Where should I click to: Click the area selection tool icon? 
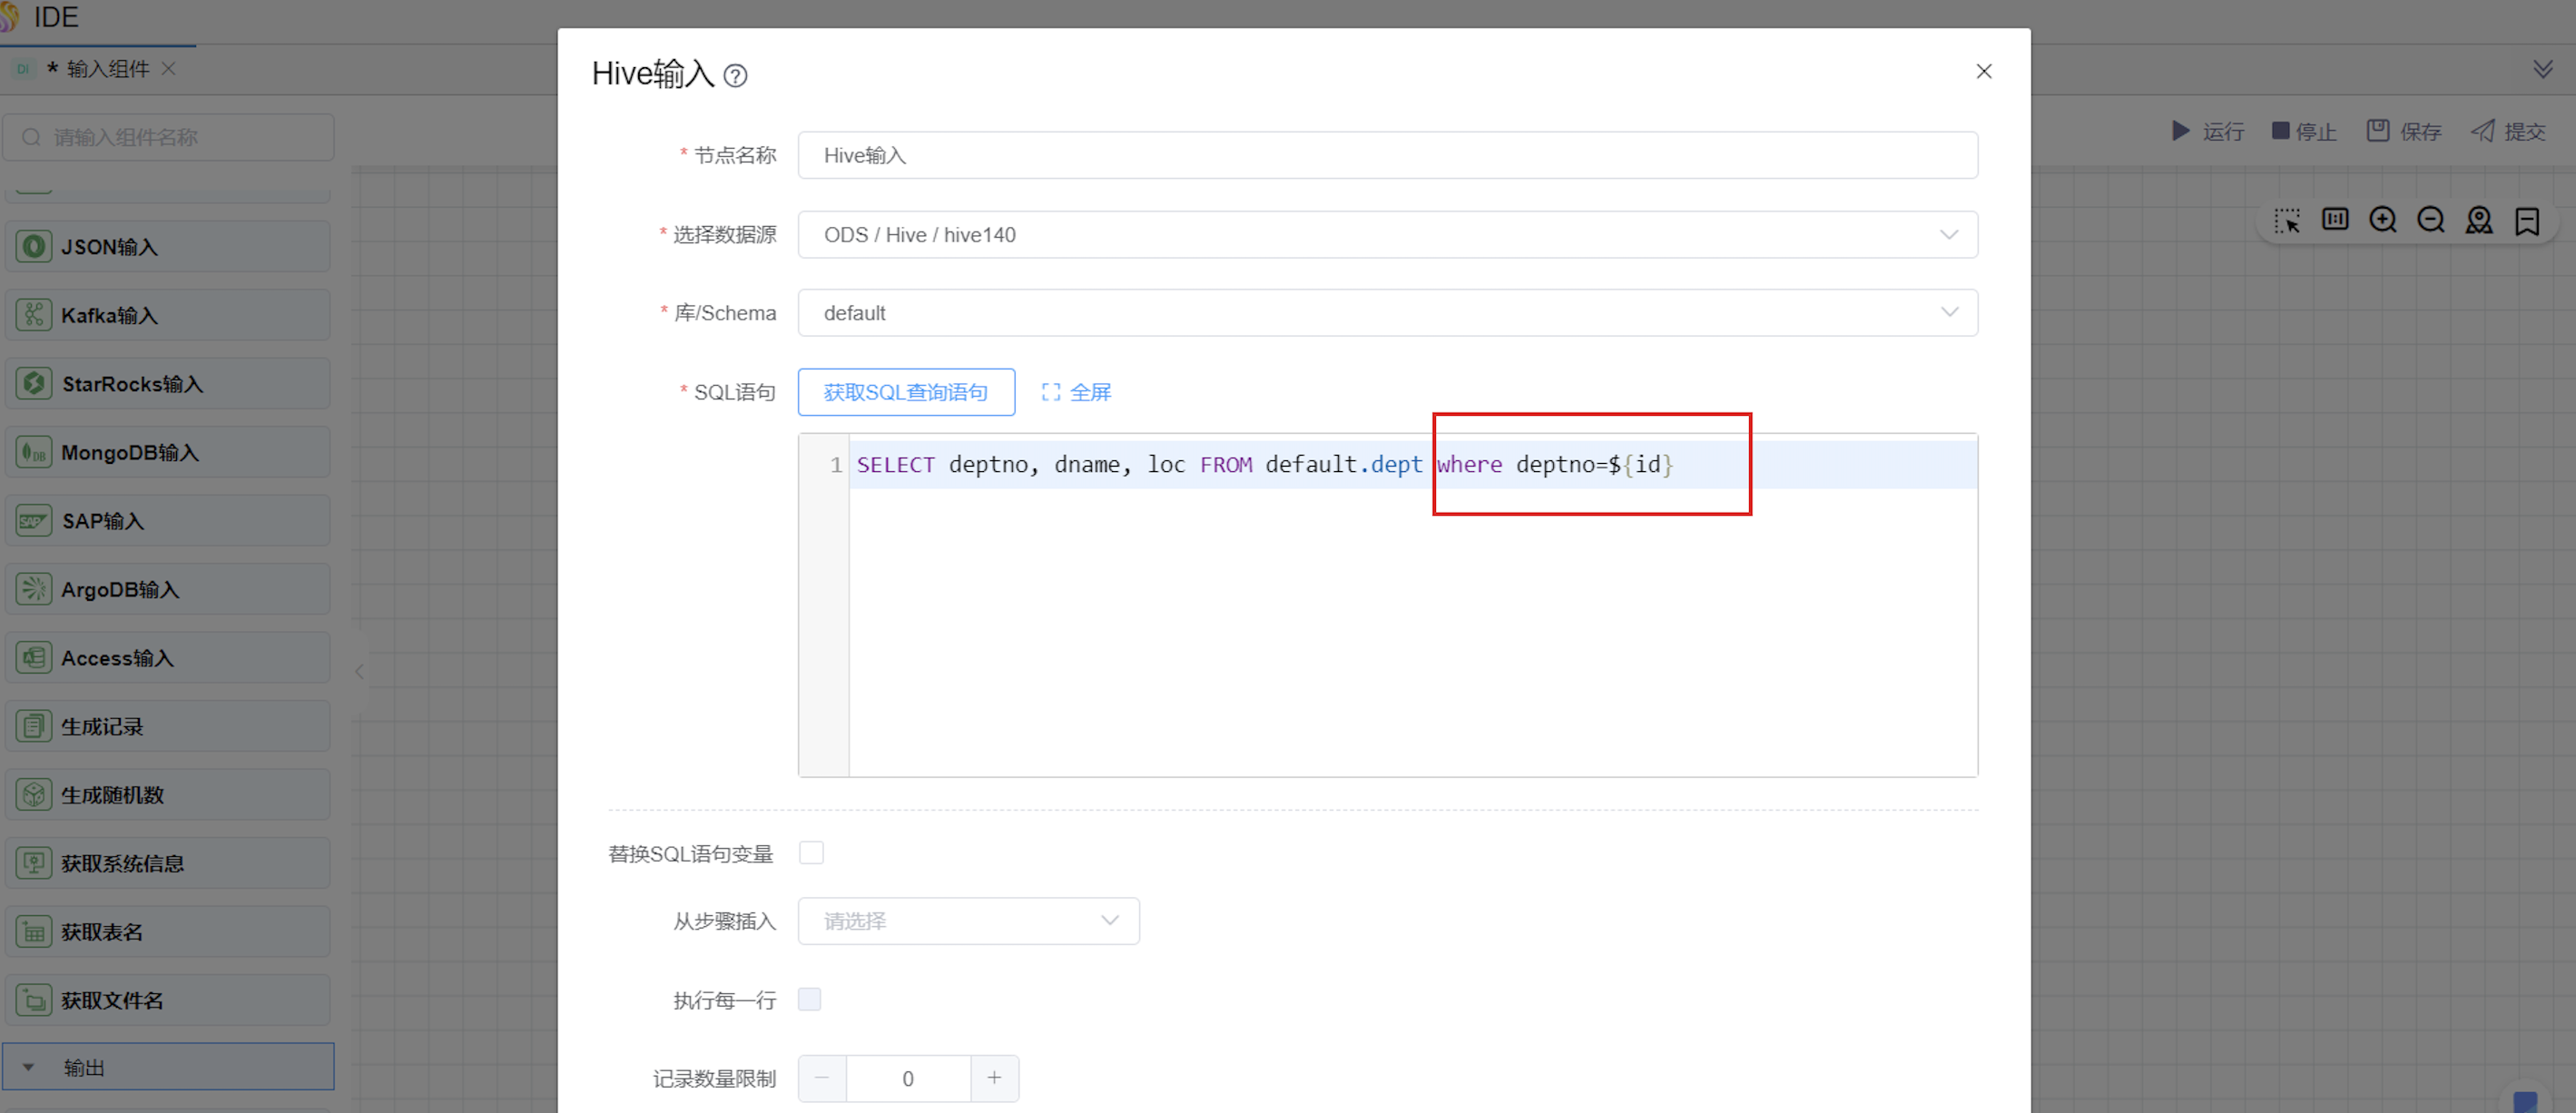coord(2286,220)
